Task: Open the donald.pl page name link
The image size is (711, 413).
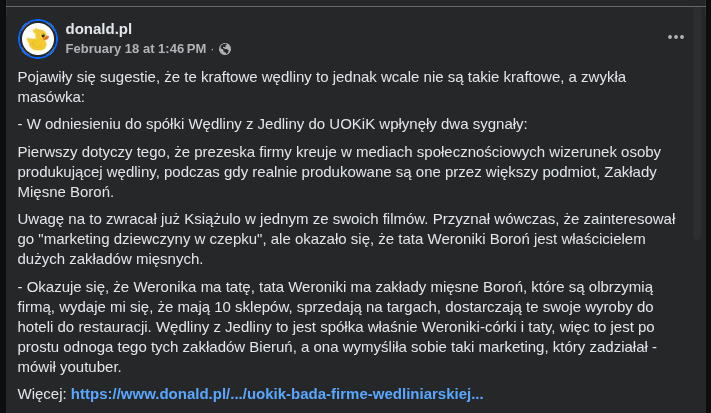Action: point(98,28)
